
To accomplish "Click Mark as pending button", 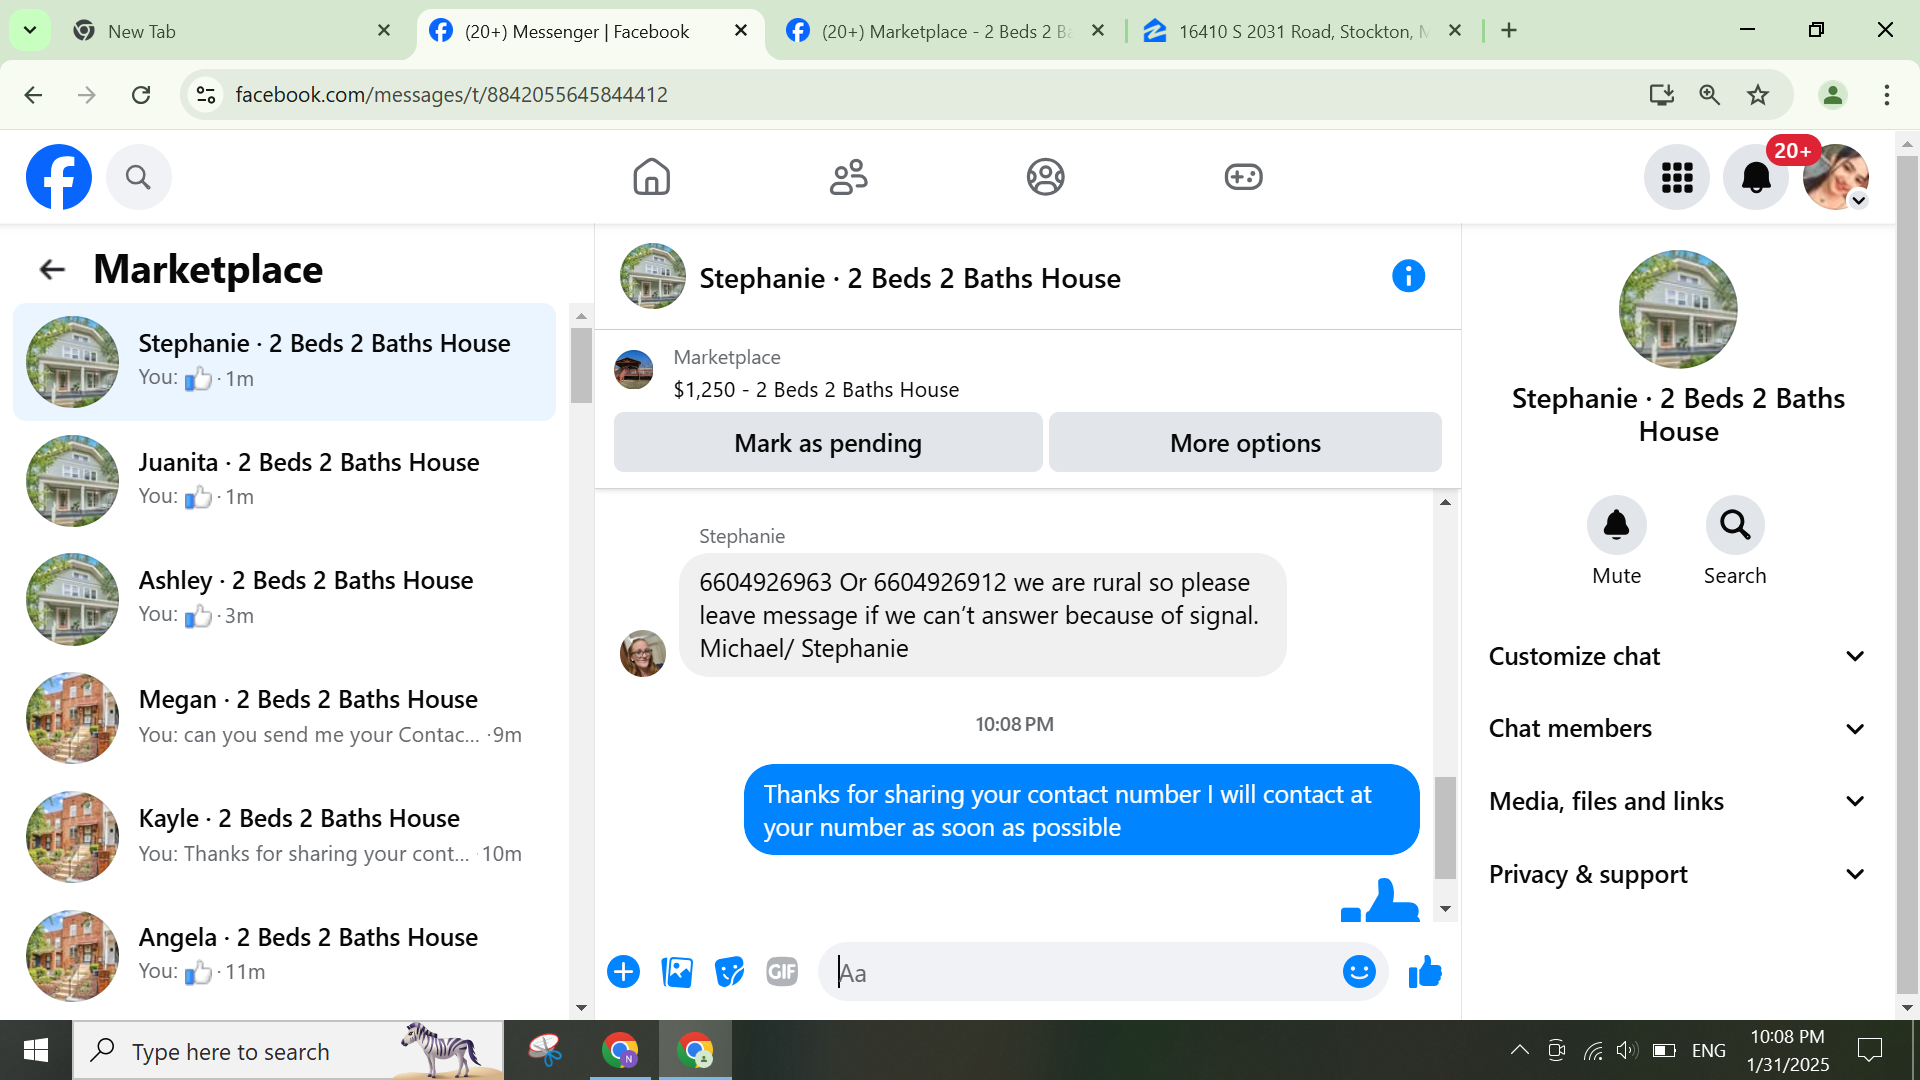I will pos(828,442).
